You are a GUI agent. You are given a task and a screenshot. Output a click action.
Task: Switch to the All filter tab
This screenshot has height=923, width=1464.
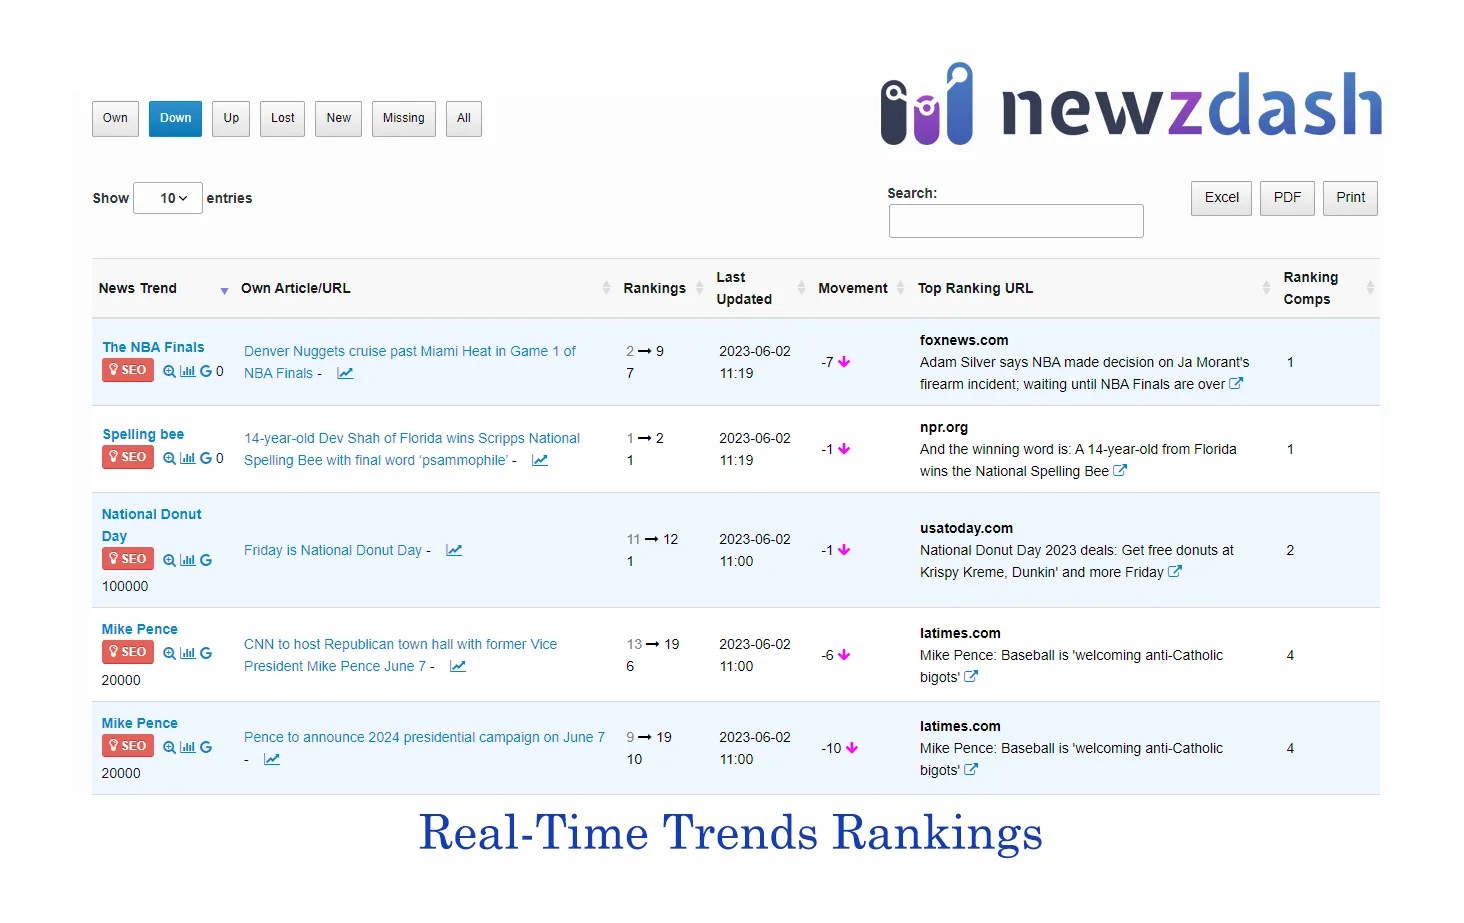(x=464, y=118)
